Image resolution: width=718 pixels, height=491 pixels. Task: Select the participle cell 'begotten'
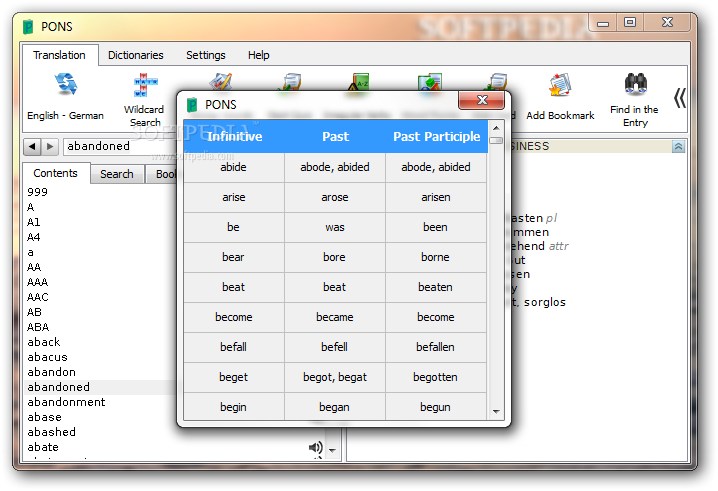coord(436,377)
